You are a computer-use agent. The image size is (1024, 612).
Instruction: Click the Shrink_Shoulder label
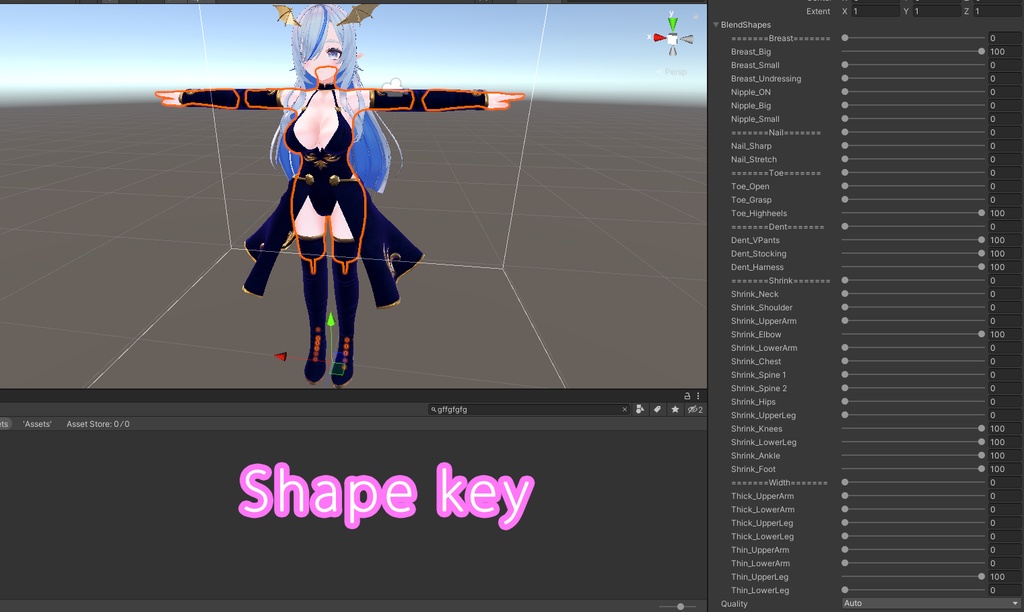761,308
